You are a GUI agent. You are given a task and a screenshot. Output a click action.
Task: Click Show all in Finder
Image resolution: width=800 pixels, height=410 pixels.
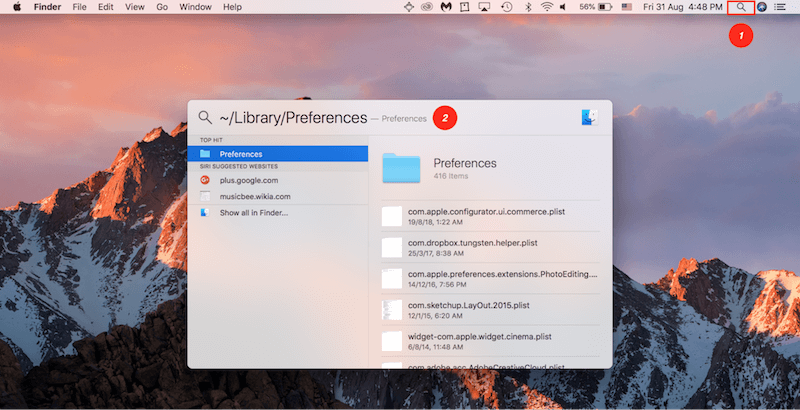pyautogui.click(x=253, y=213)
